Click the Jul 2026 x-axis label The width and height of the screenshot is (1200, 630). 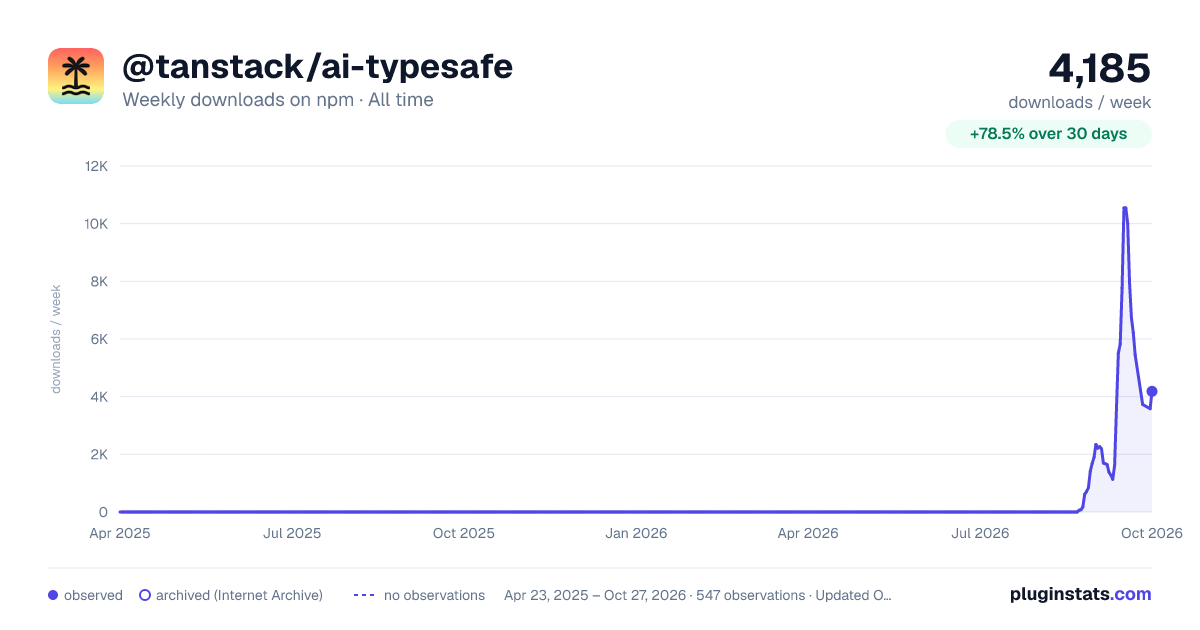click(980, 534)
